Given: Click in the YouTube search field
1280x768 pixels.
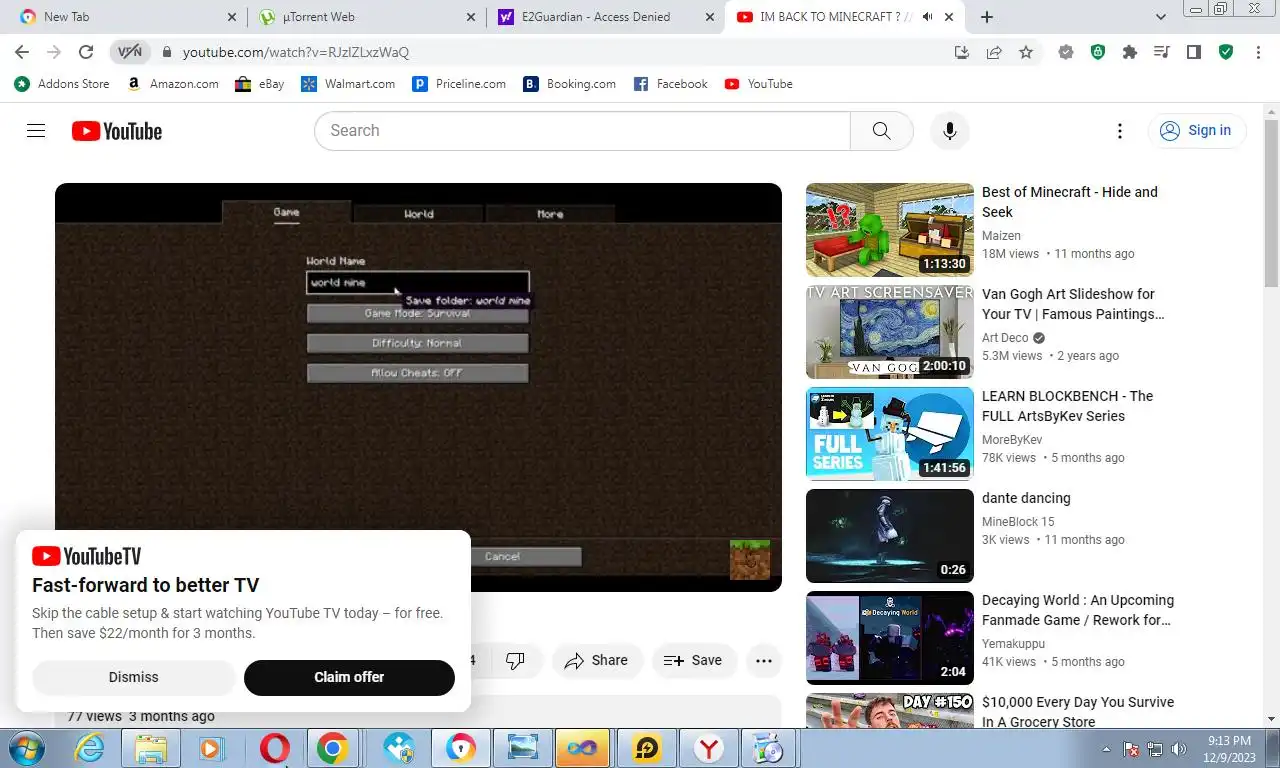Looking at the screenshot, I should [x=582, y=131].
